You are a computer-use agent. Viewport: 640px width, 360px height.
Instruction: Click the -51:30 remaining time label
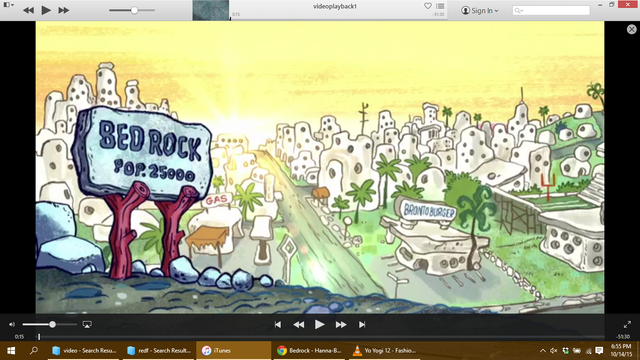click(623, 337)
